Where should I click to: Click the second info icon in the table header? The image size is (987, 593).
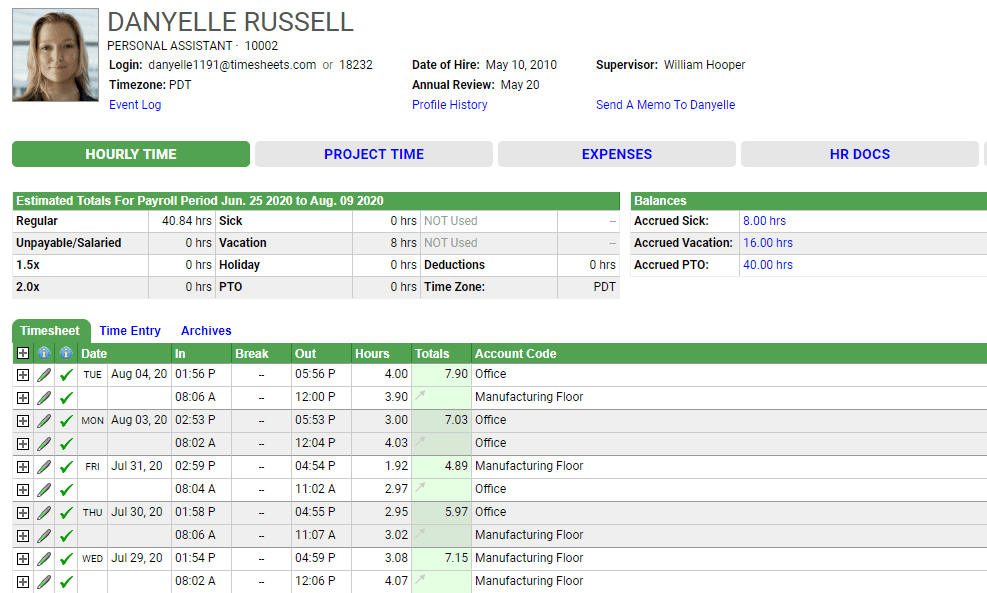click(66, 353)
